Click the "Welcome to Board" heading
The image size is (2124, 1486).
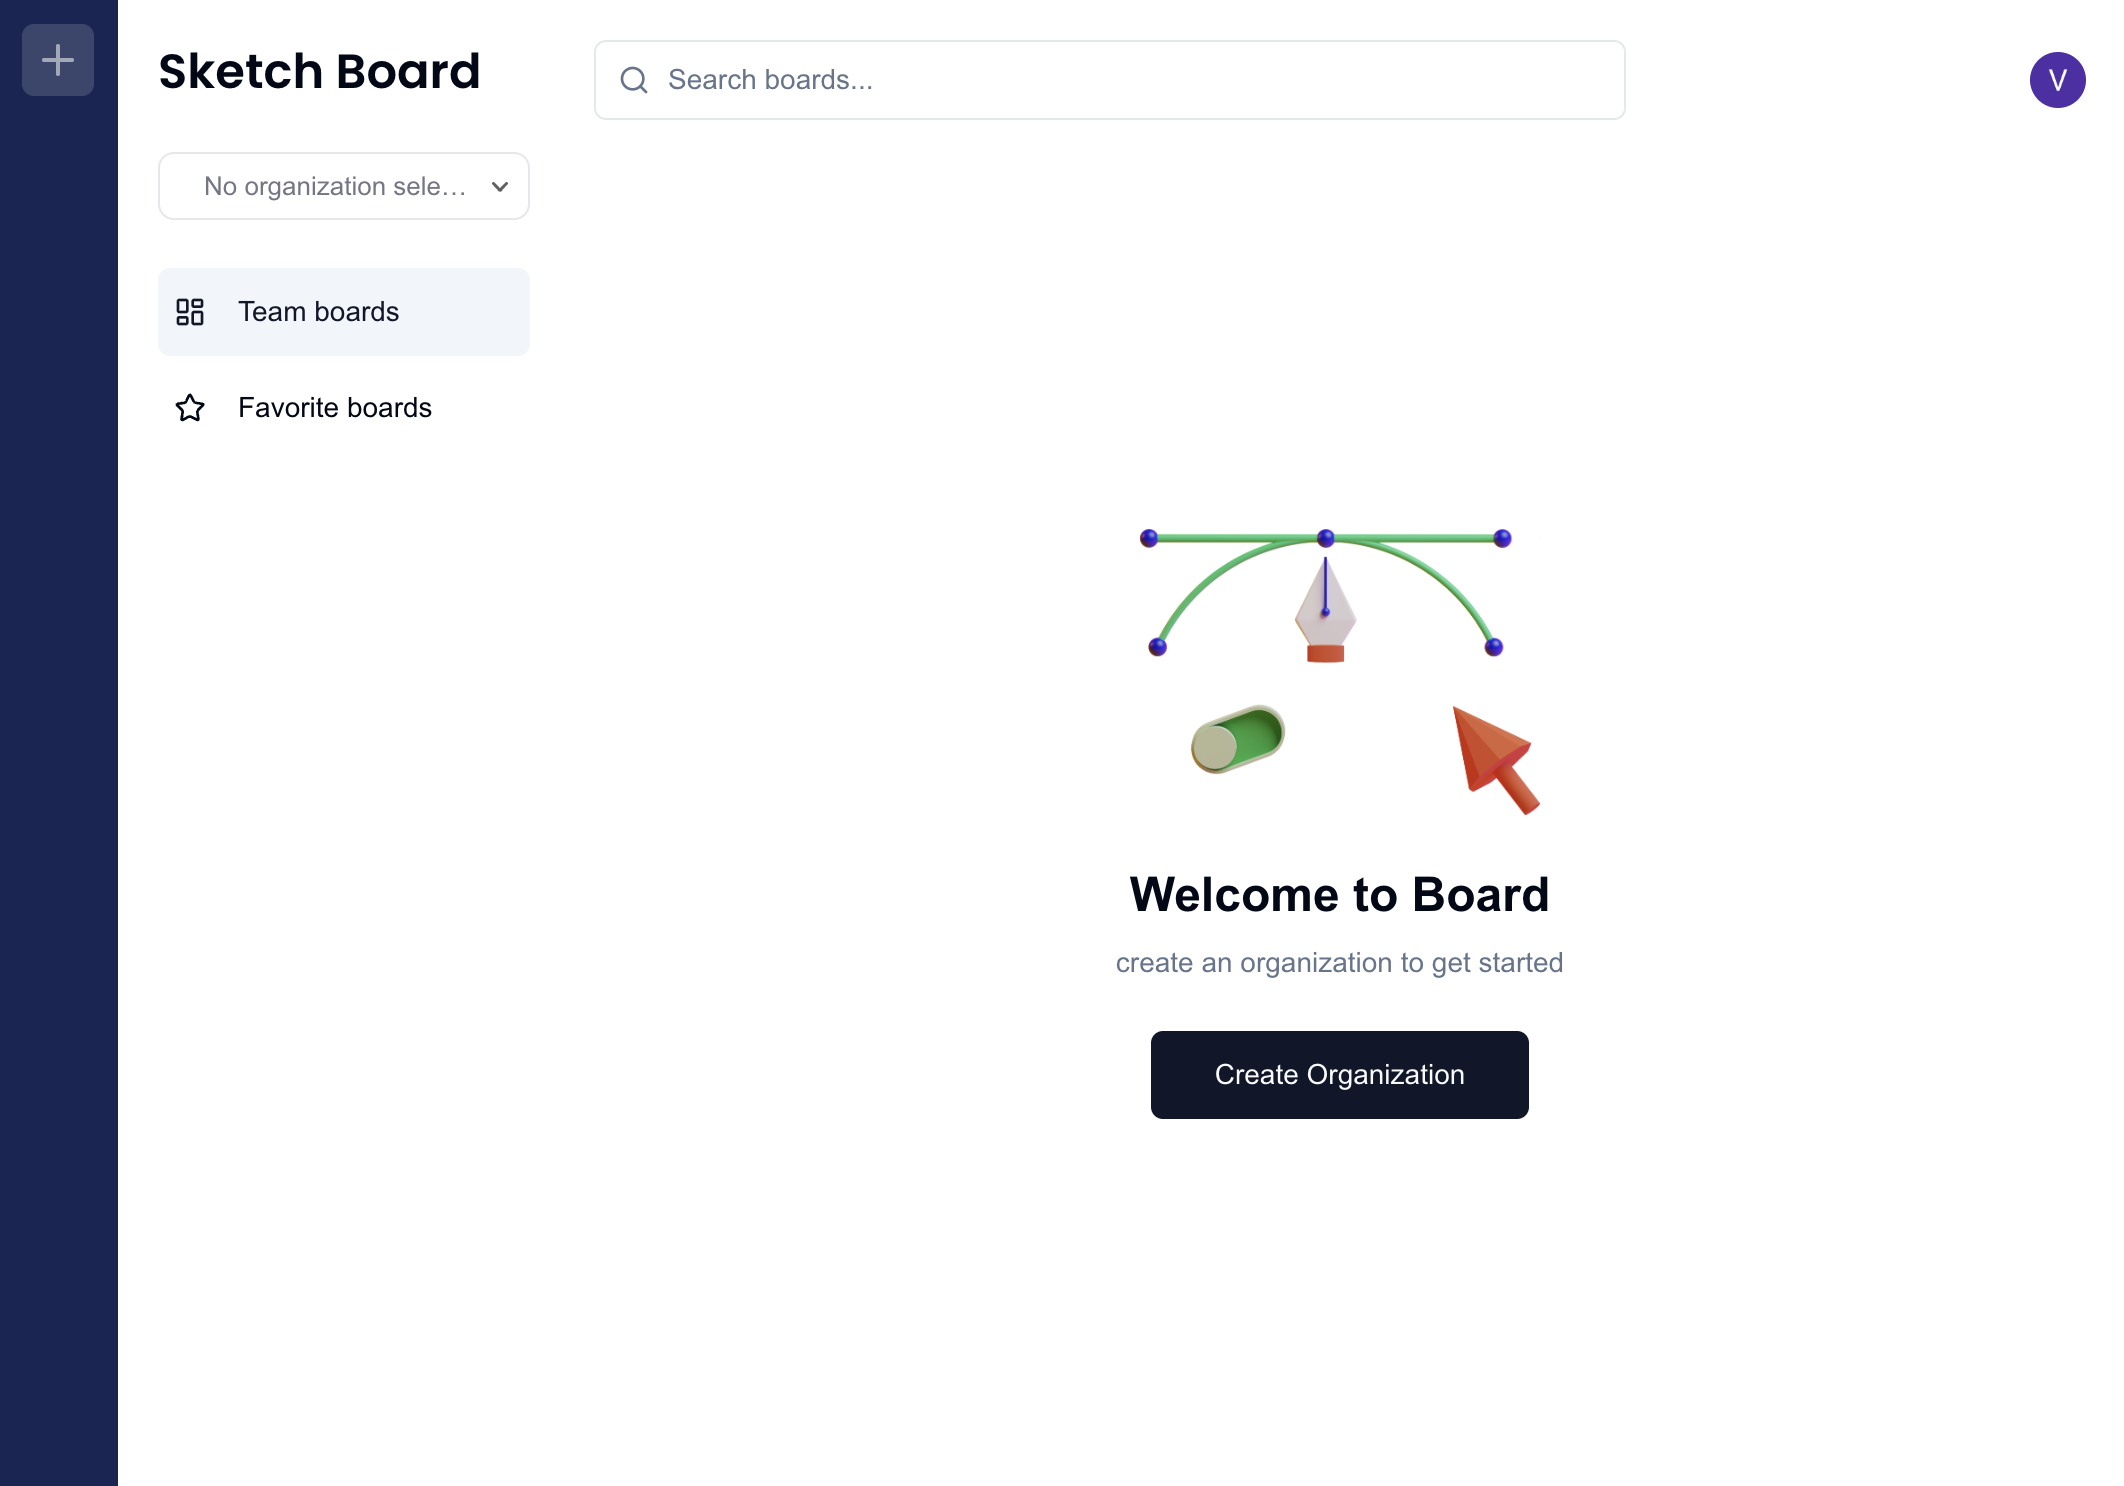tap(1339, 894)
